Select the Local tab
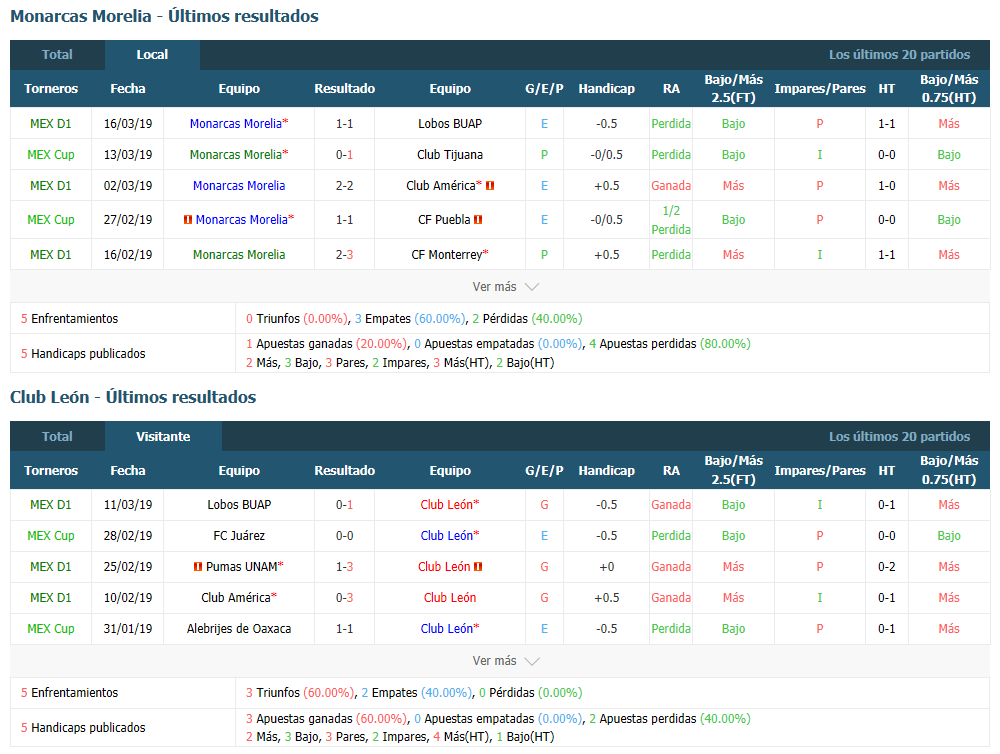This screenshot has width=1000, height=754. pos(152,55)
